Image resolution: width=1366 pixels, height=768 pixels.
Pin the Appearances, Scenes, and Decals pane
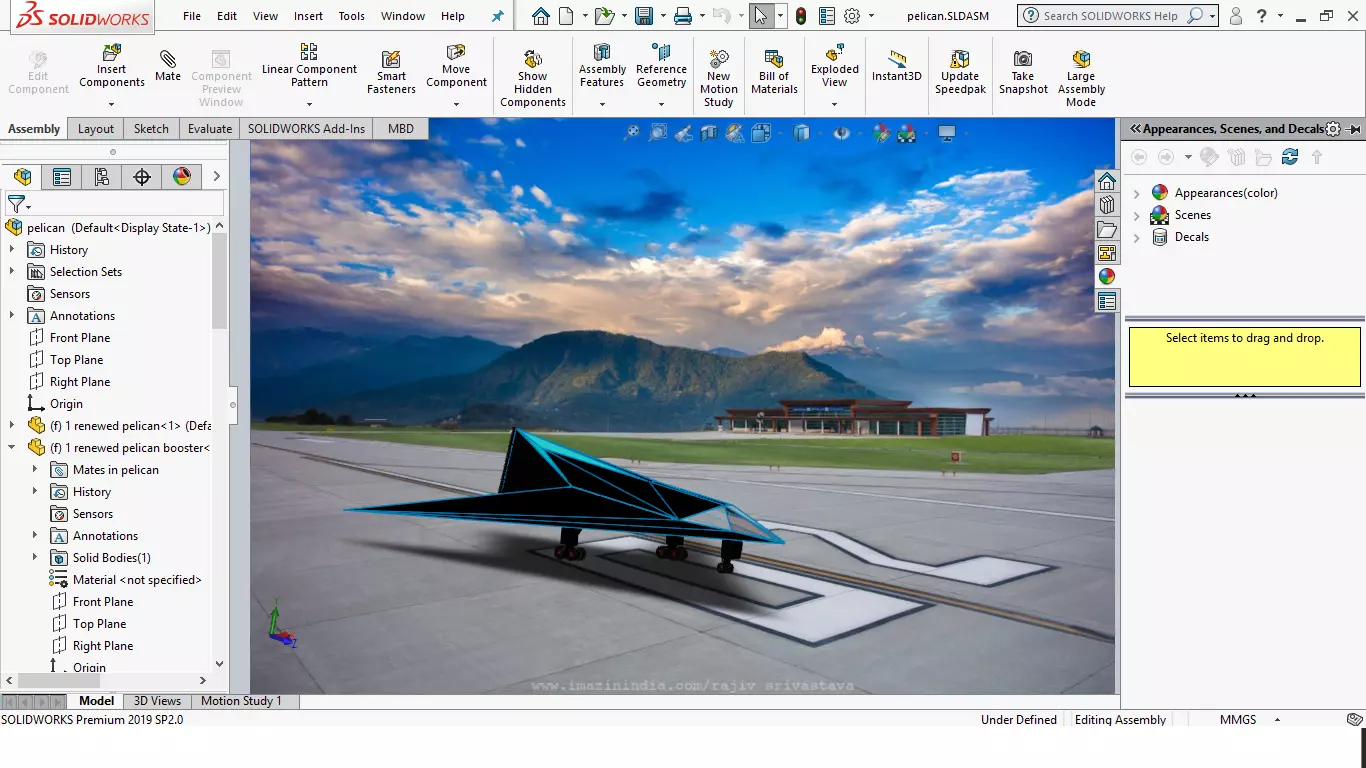click(x=1355, y=129)
